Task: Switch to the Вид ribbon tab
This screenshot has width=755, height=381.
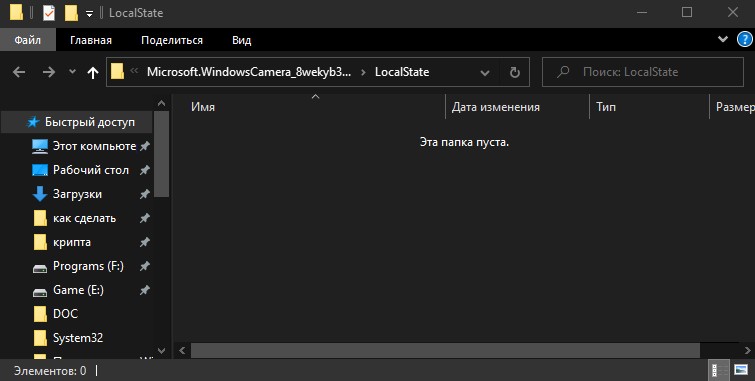Action: 242,40
